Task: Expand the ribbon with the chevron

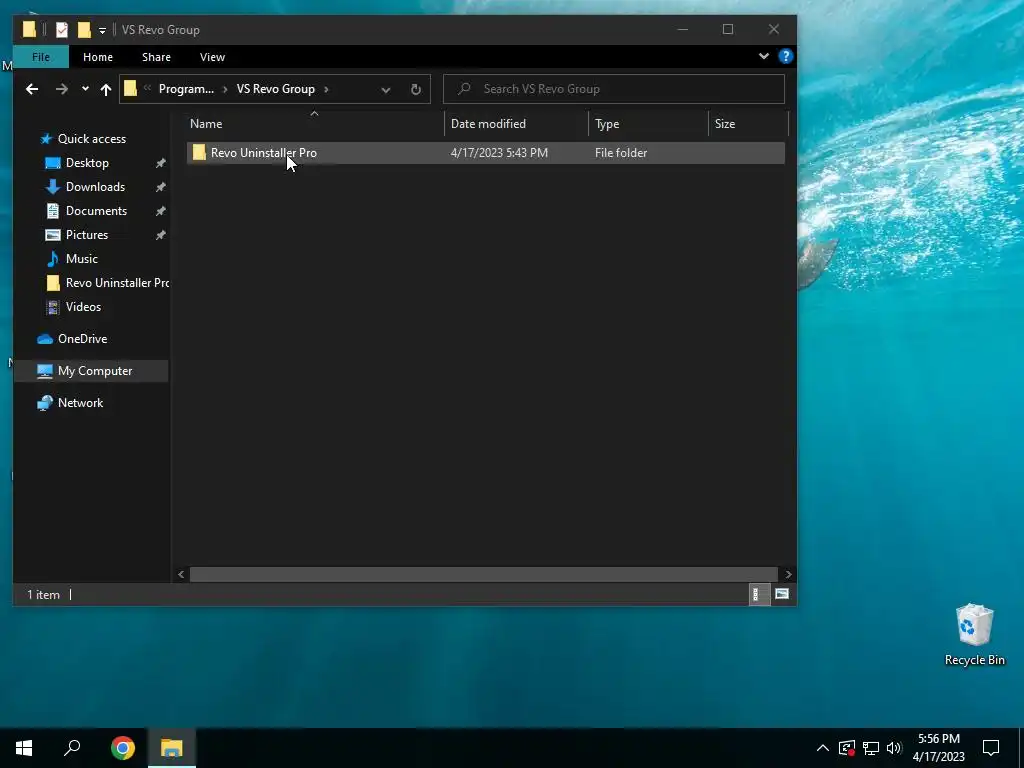Action: [763, 56]
